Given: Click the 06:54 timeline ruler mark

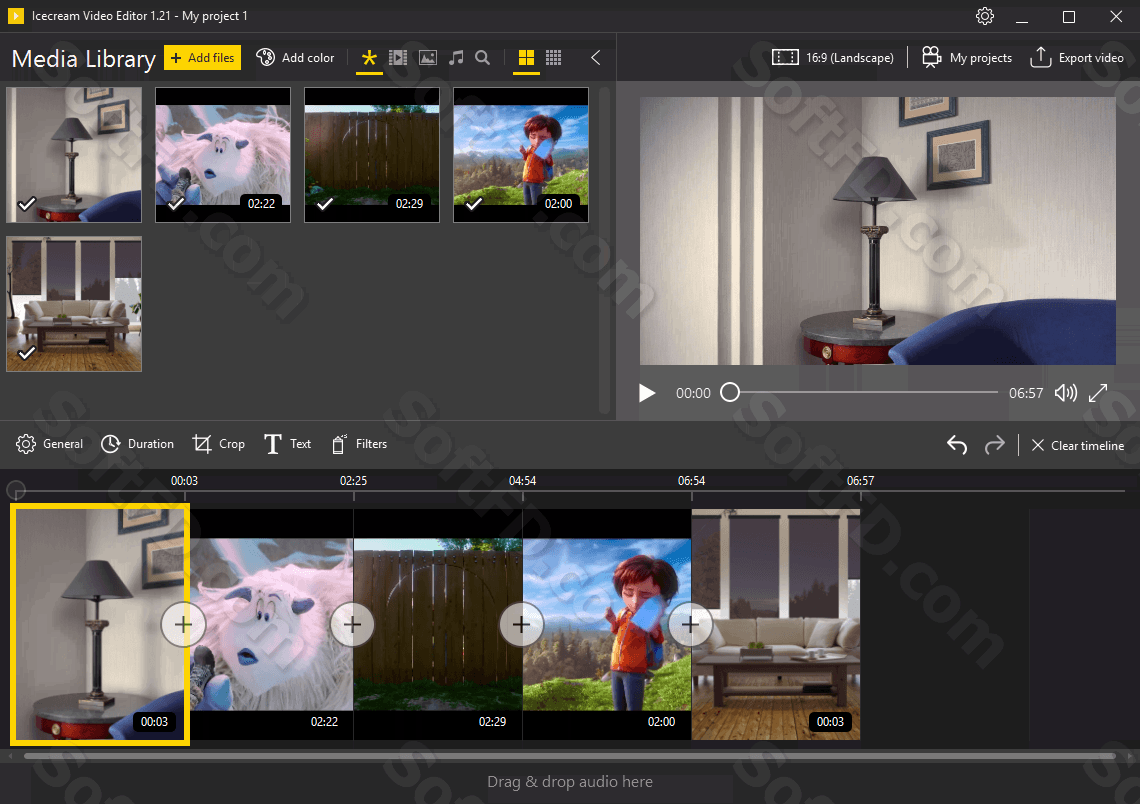Looking at the screenshot, I should pyautogui.click(x=691, y=481).
